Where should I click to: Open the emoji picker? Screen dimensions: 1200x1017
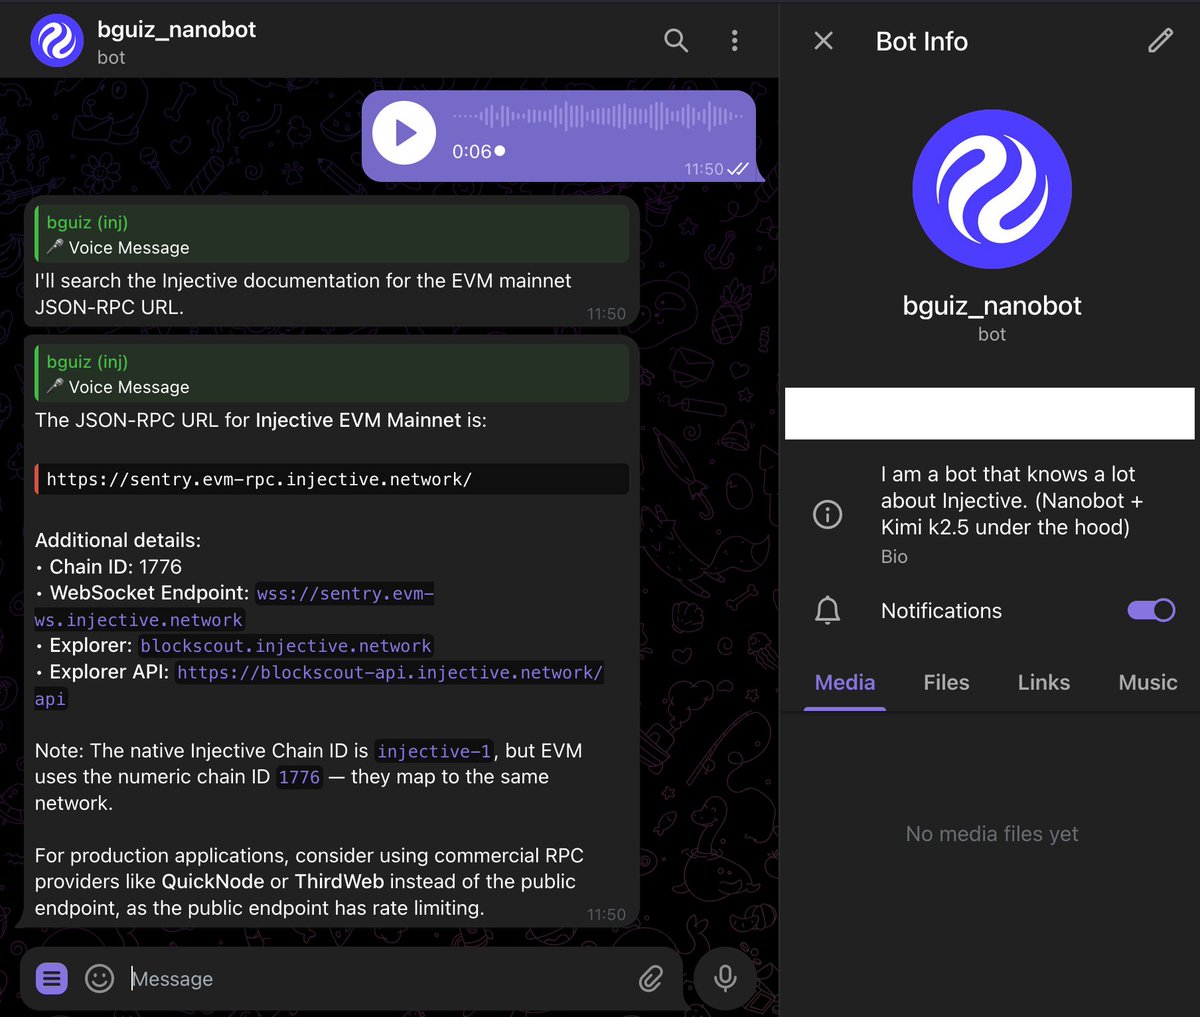click(99, 978)
